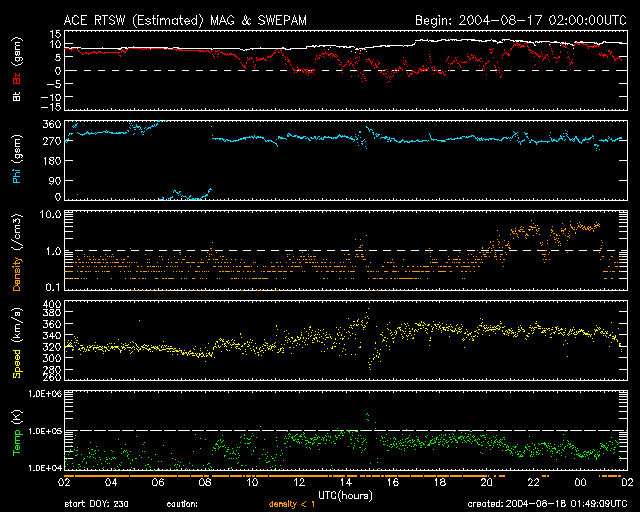This screenshot has height=512, width=640.
Task: Click the '-15' tick on Bt Bz axis
Action: click(51, 107)
